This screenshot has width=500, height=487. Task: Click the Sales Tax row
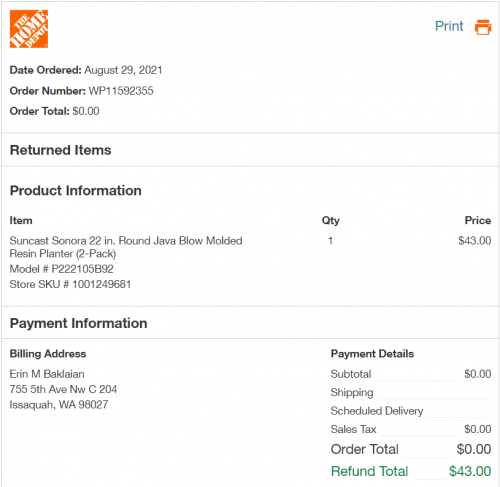point(411,429)
